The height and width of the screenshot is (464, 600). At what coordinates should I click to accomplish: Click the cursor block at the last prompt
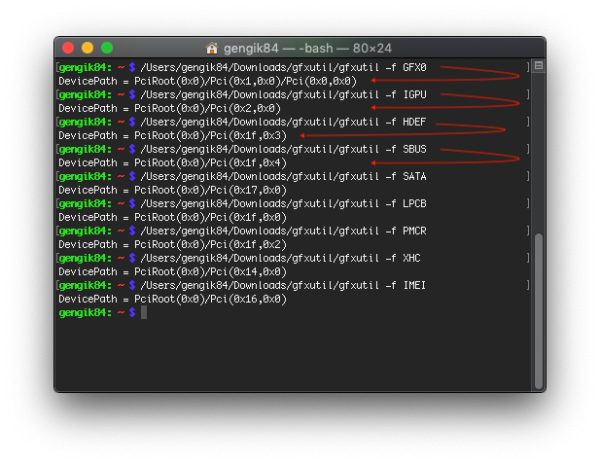click(144, 313)
